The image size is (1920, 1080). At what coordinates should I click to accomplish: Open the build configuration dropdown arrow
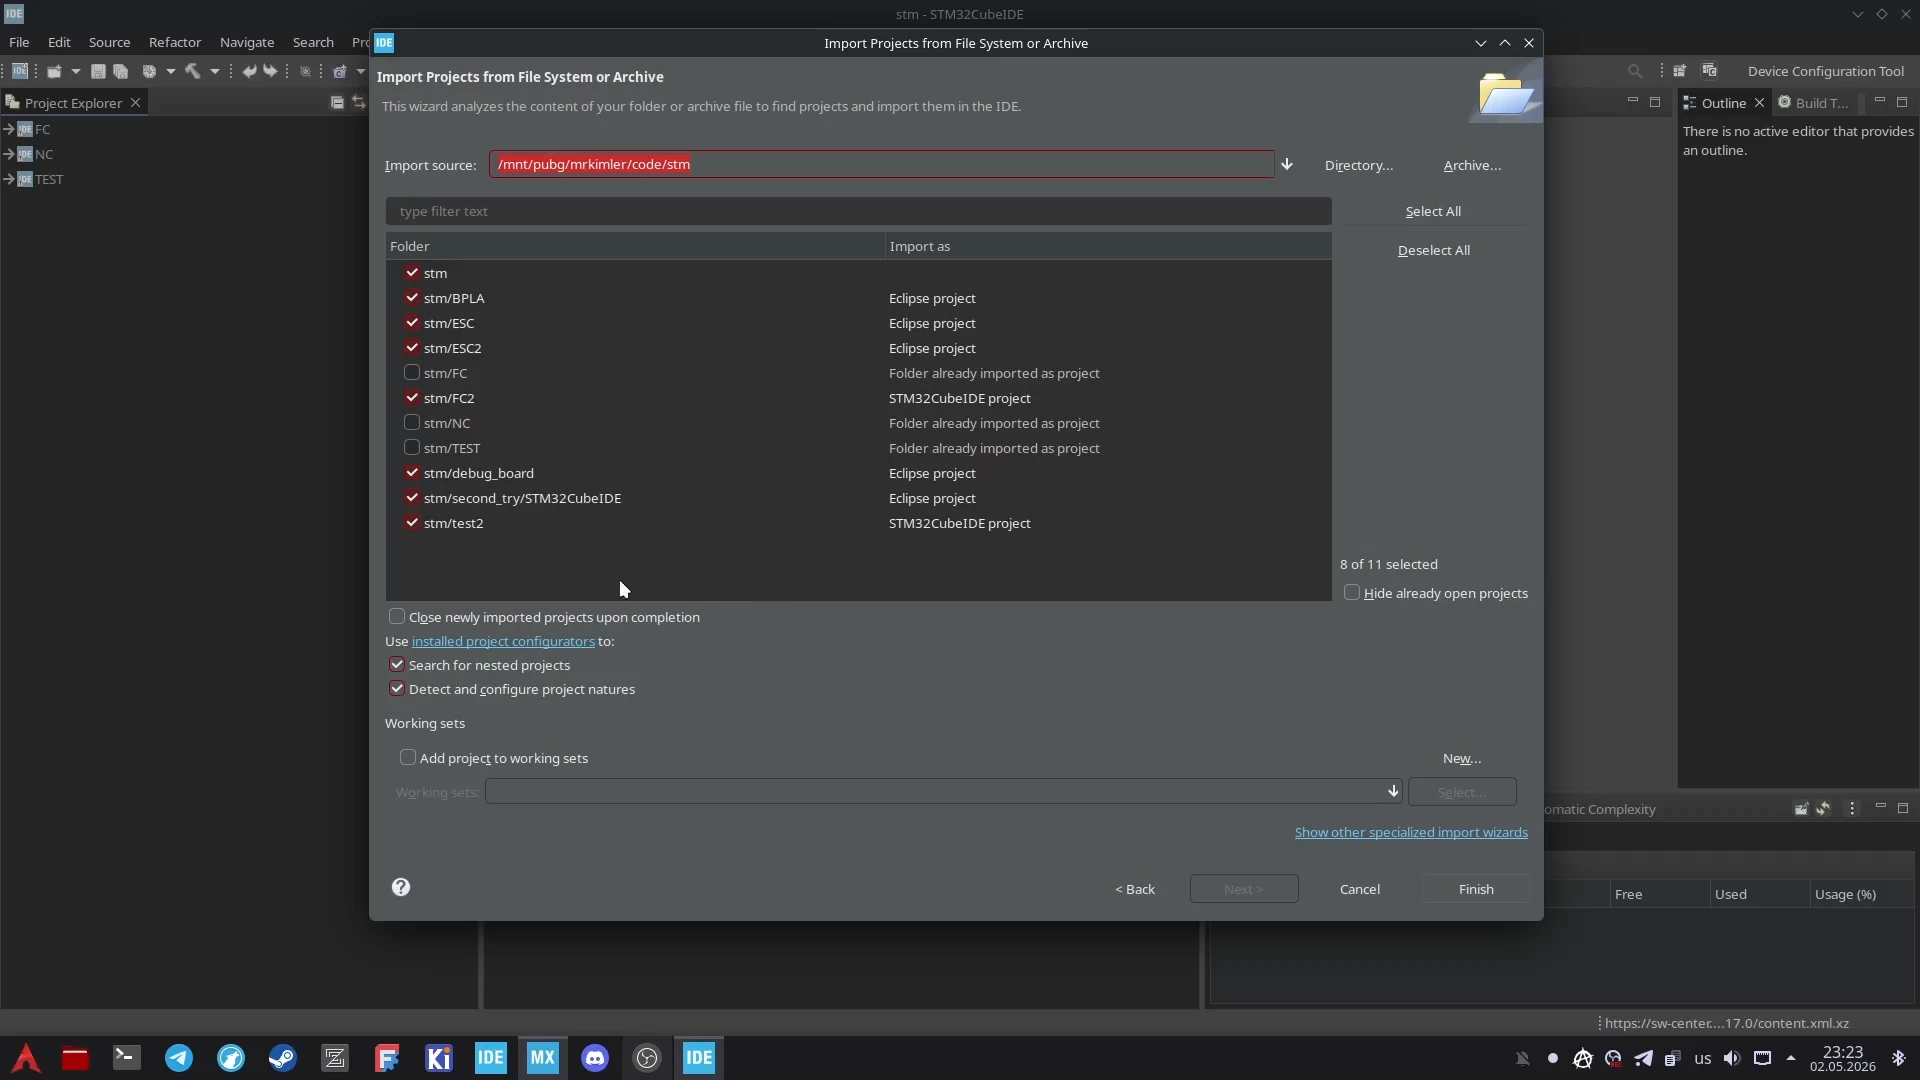click(170, 71)
